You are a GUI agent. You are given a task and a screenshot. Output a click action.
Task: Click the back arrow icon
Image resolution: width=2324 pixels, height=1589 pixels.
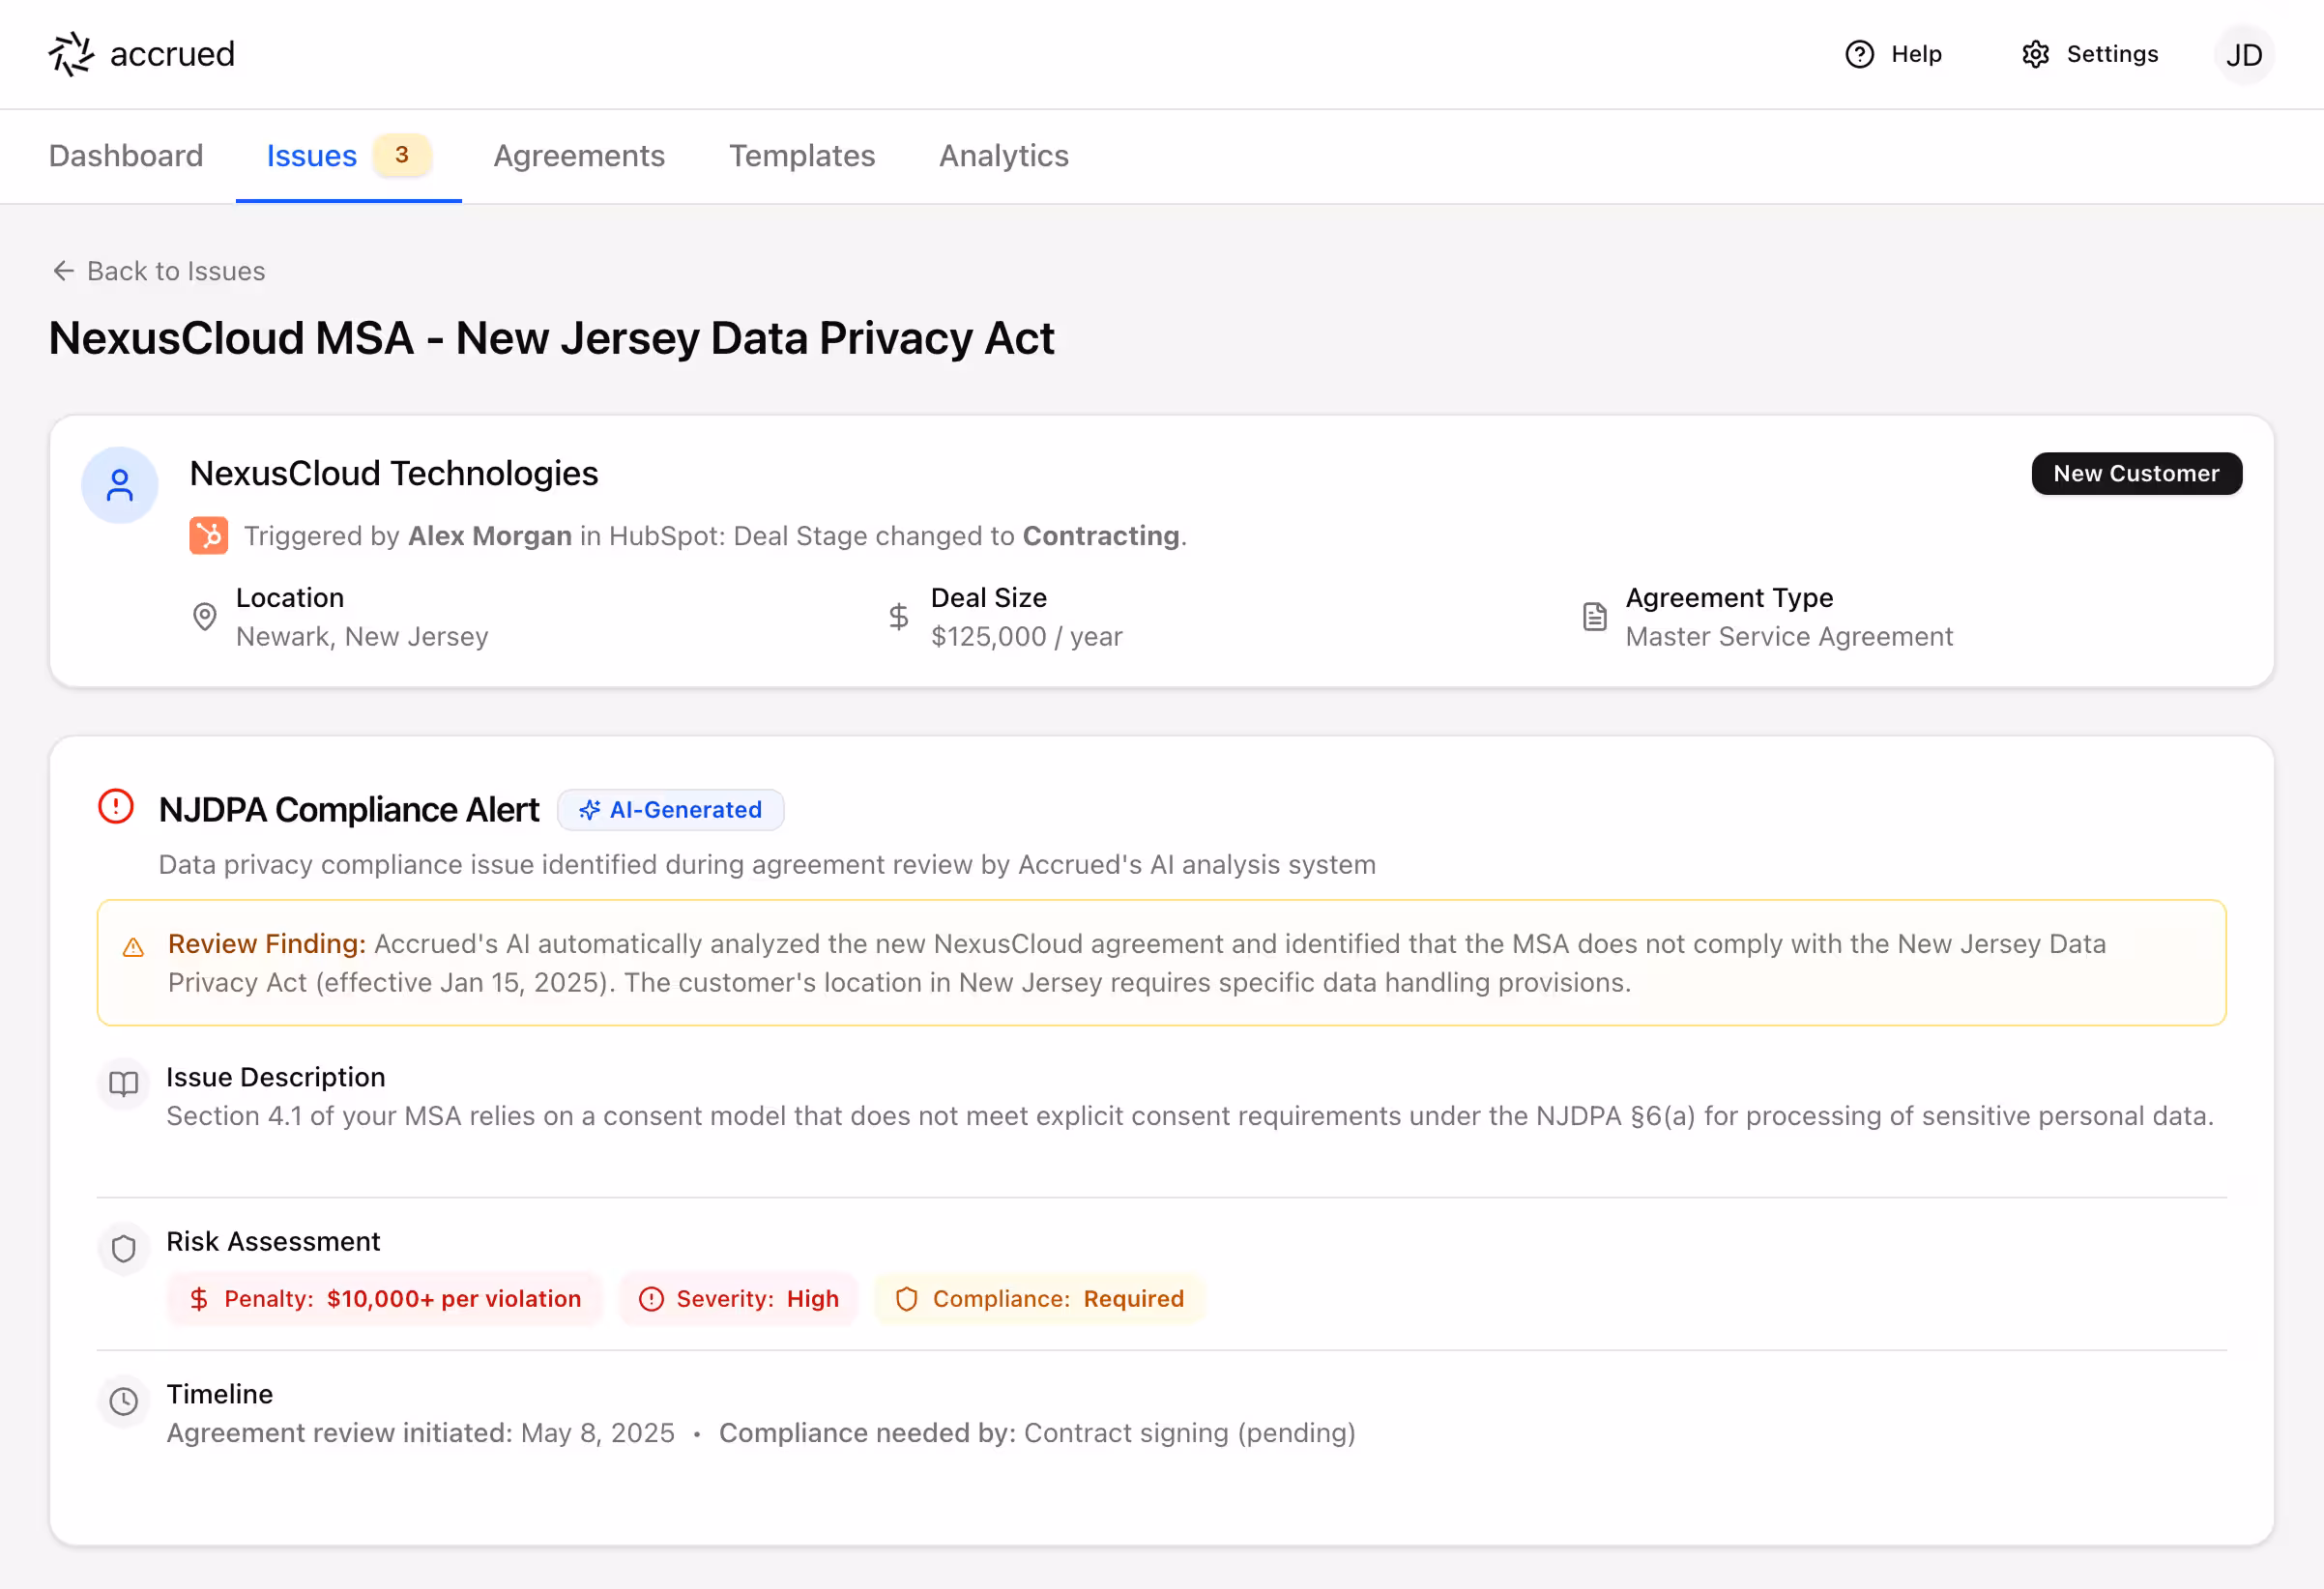(x=64, y=271)
